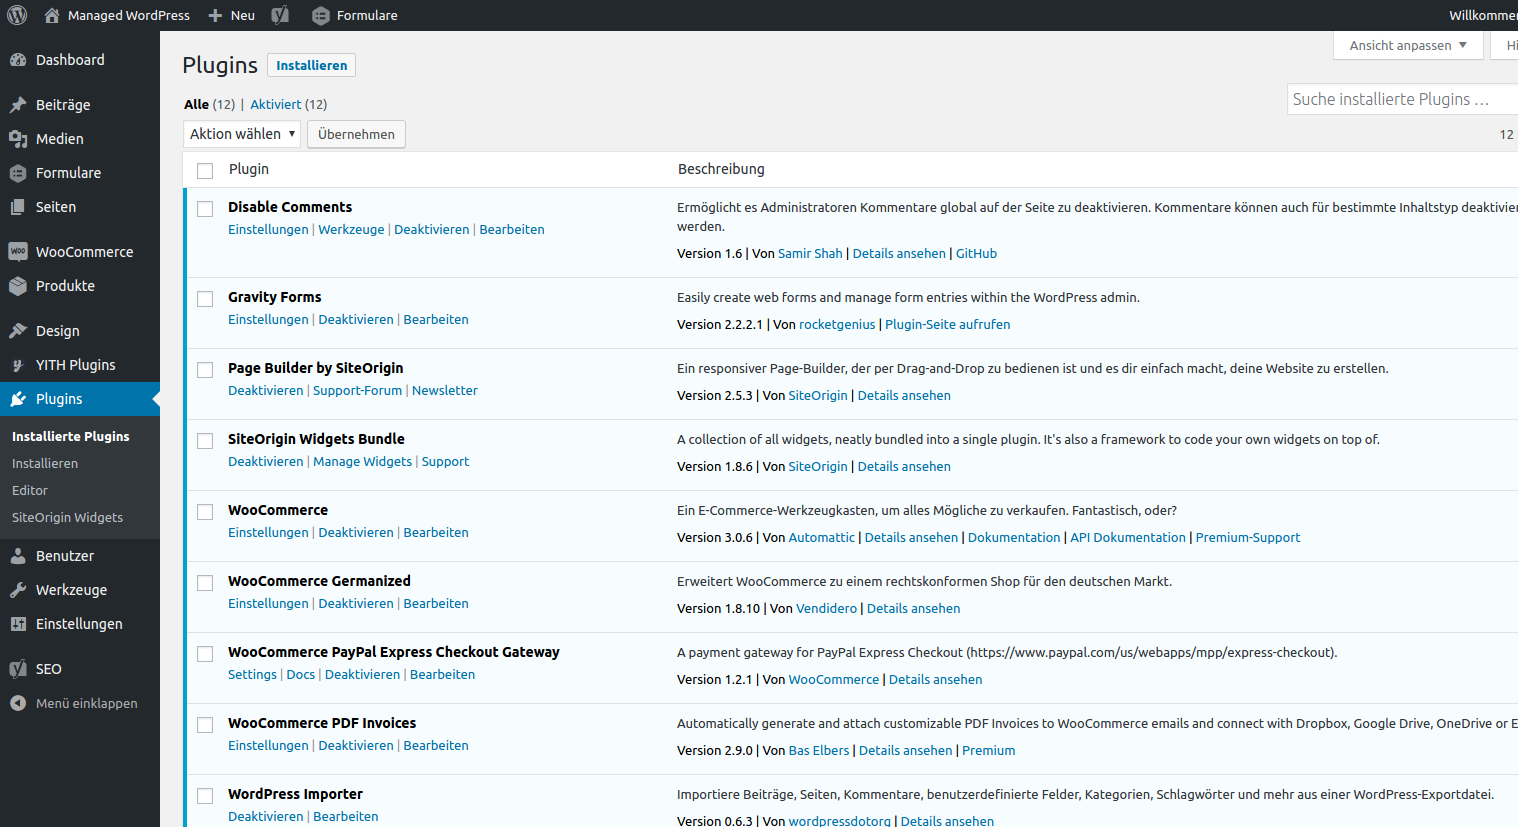The image size is (1518, 827).
Task: Click the Plugins plug icon in the sidebar
Action: 18,399
